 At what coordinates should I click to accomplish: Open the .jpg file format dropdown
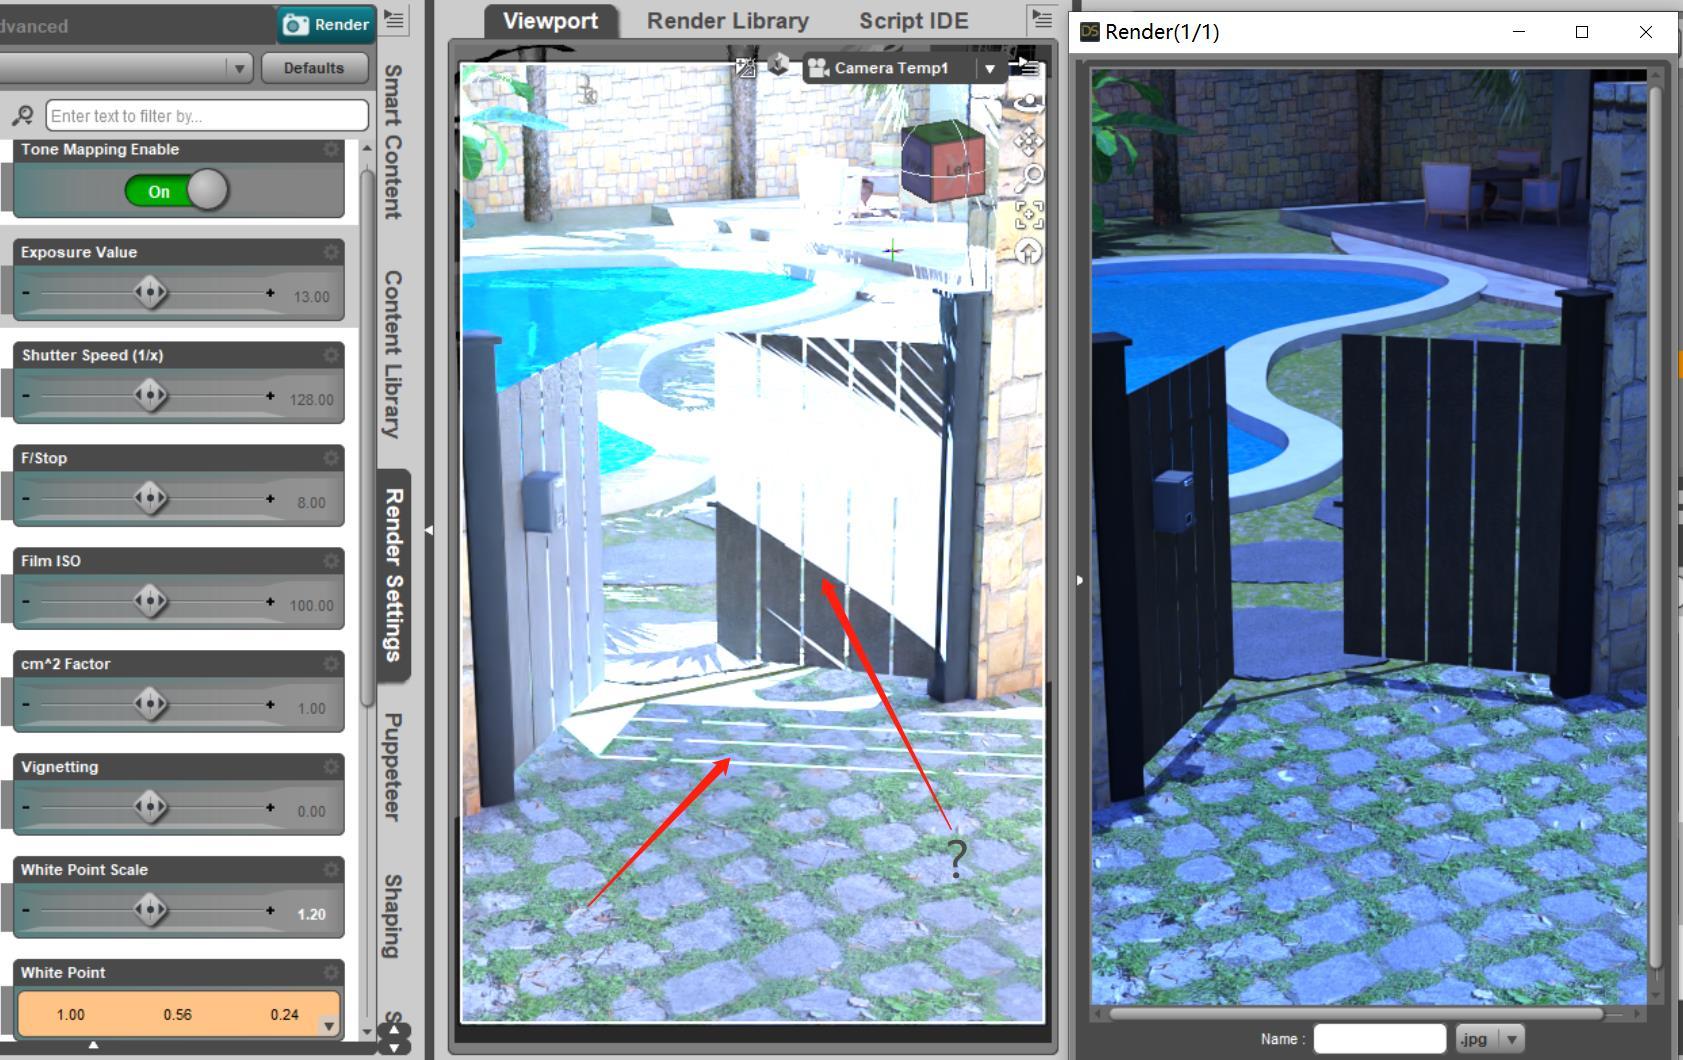click(1510, 1038)
